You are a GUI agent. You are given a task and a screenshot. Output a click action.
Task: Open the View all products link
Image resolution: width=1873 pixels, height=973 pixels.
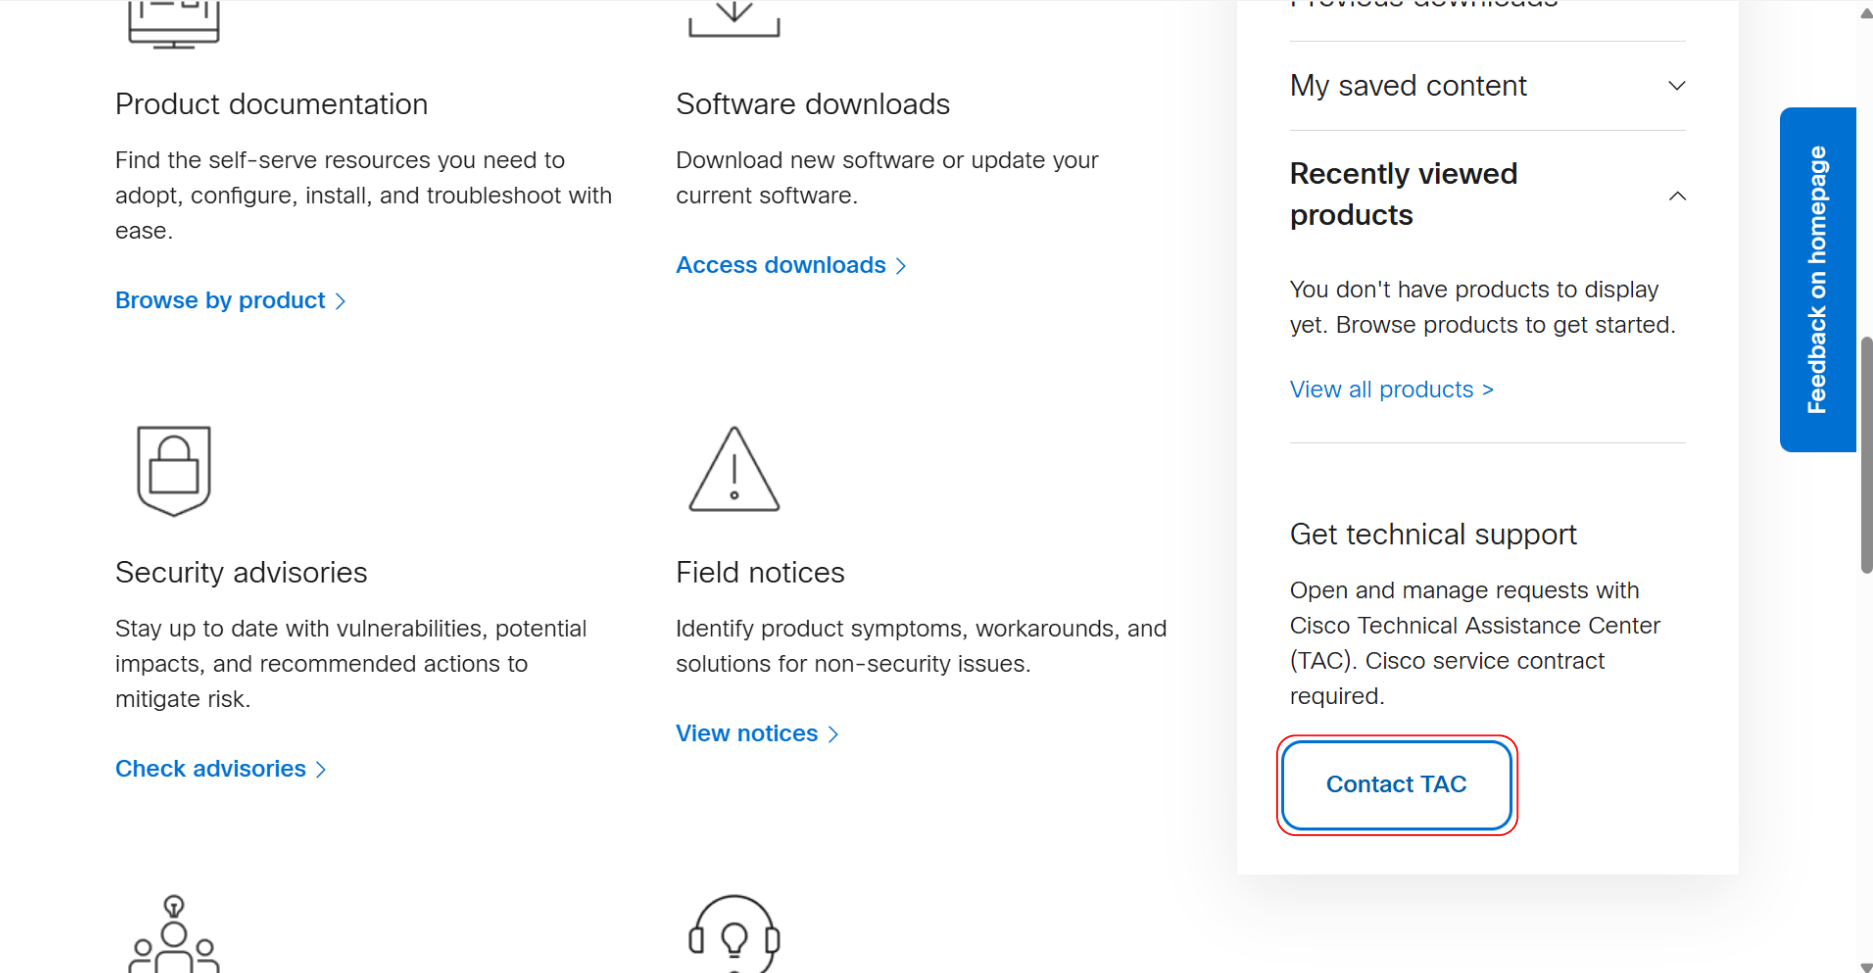[1391, 389]
